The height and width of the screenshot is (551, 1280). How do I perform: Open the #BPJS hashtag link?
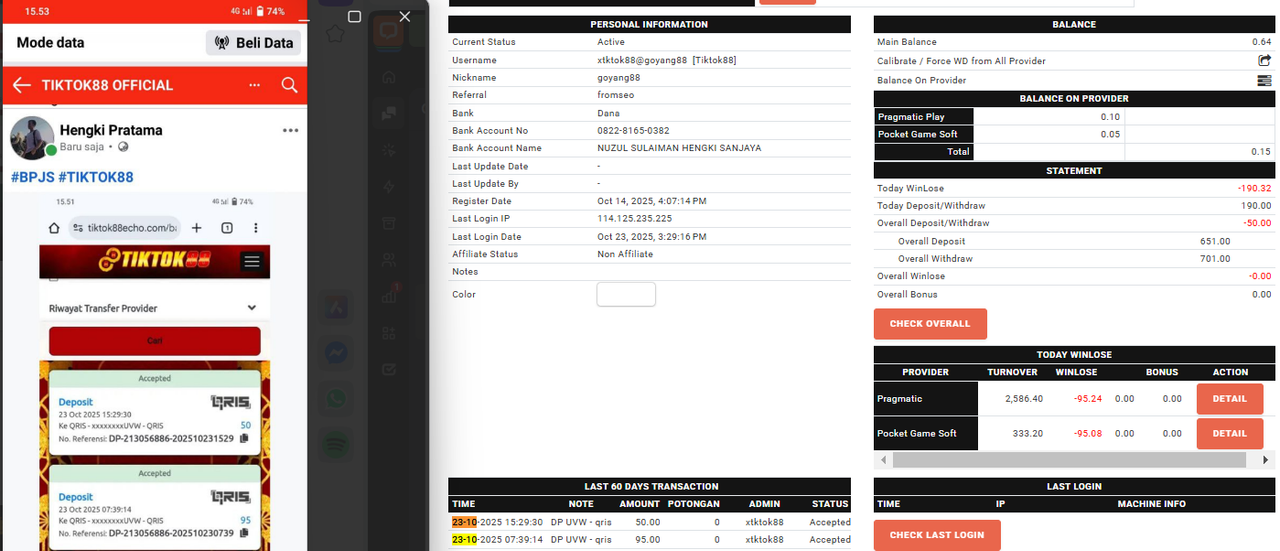32,177
